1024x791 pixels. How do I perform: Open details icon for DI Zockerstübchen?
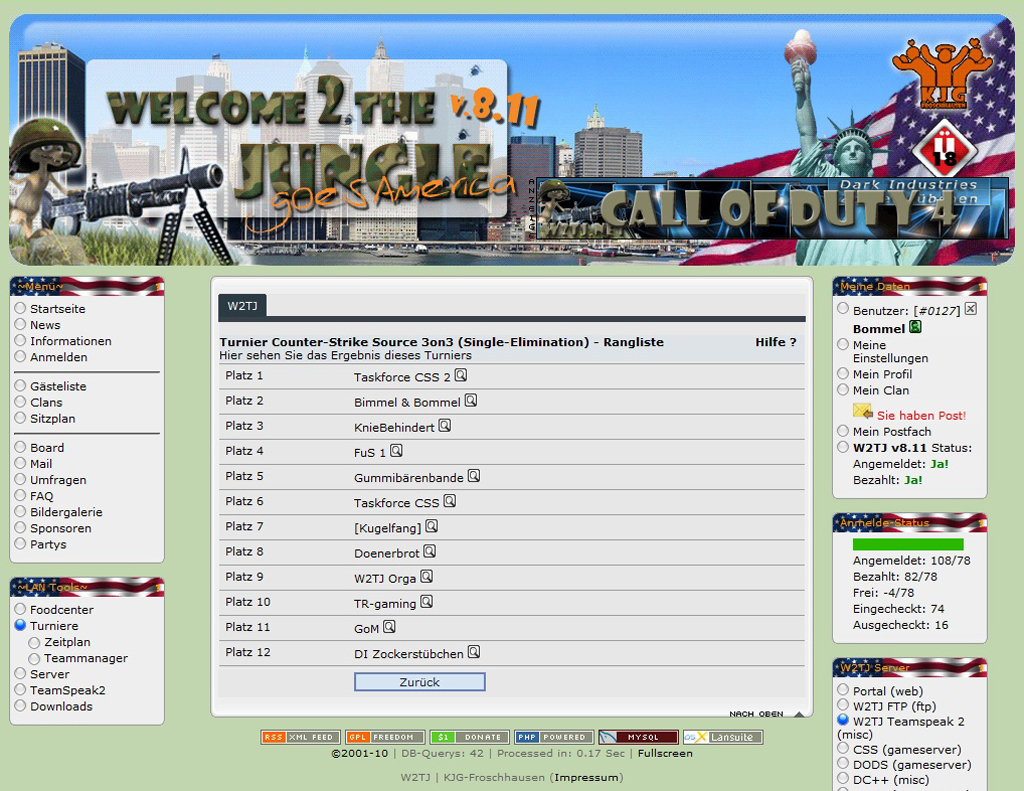point(474,652)
